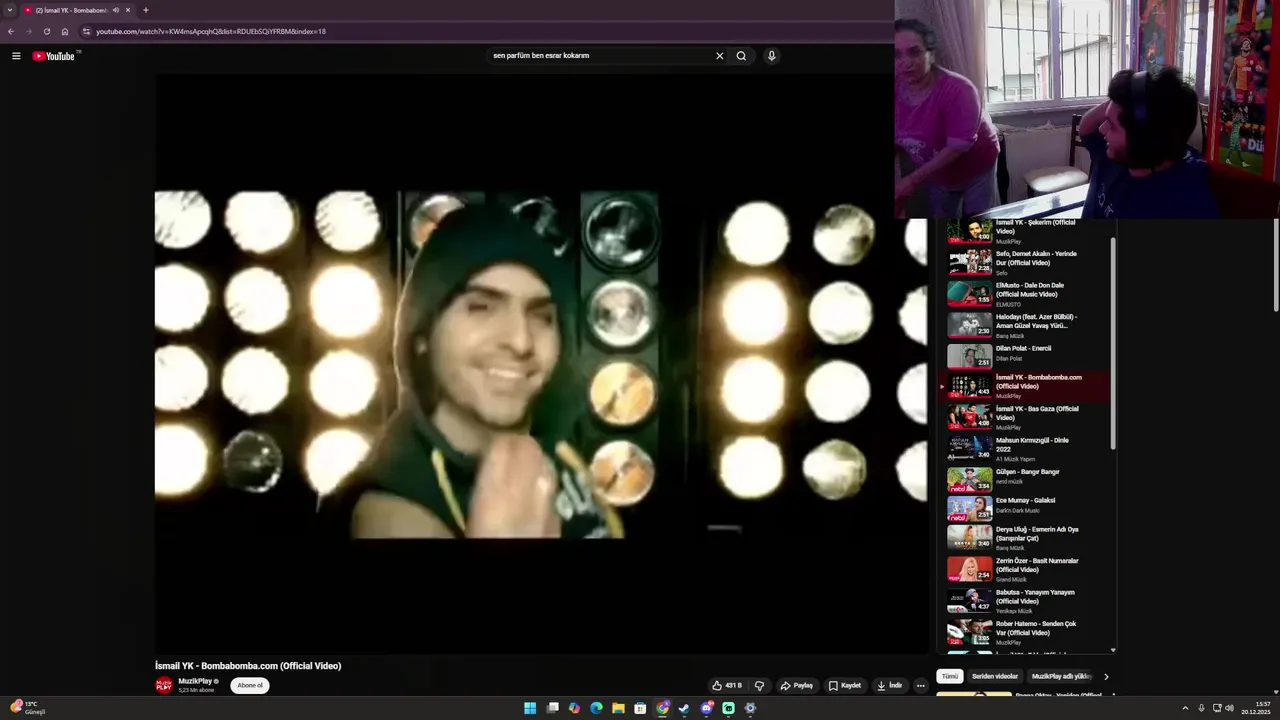The height and width of the screenshot is (720, 1280).
Task: Go back with the browser back arrow
Action: (x=11, y=31)
